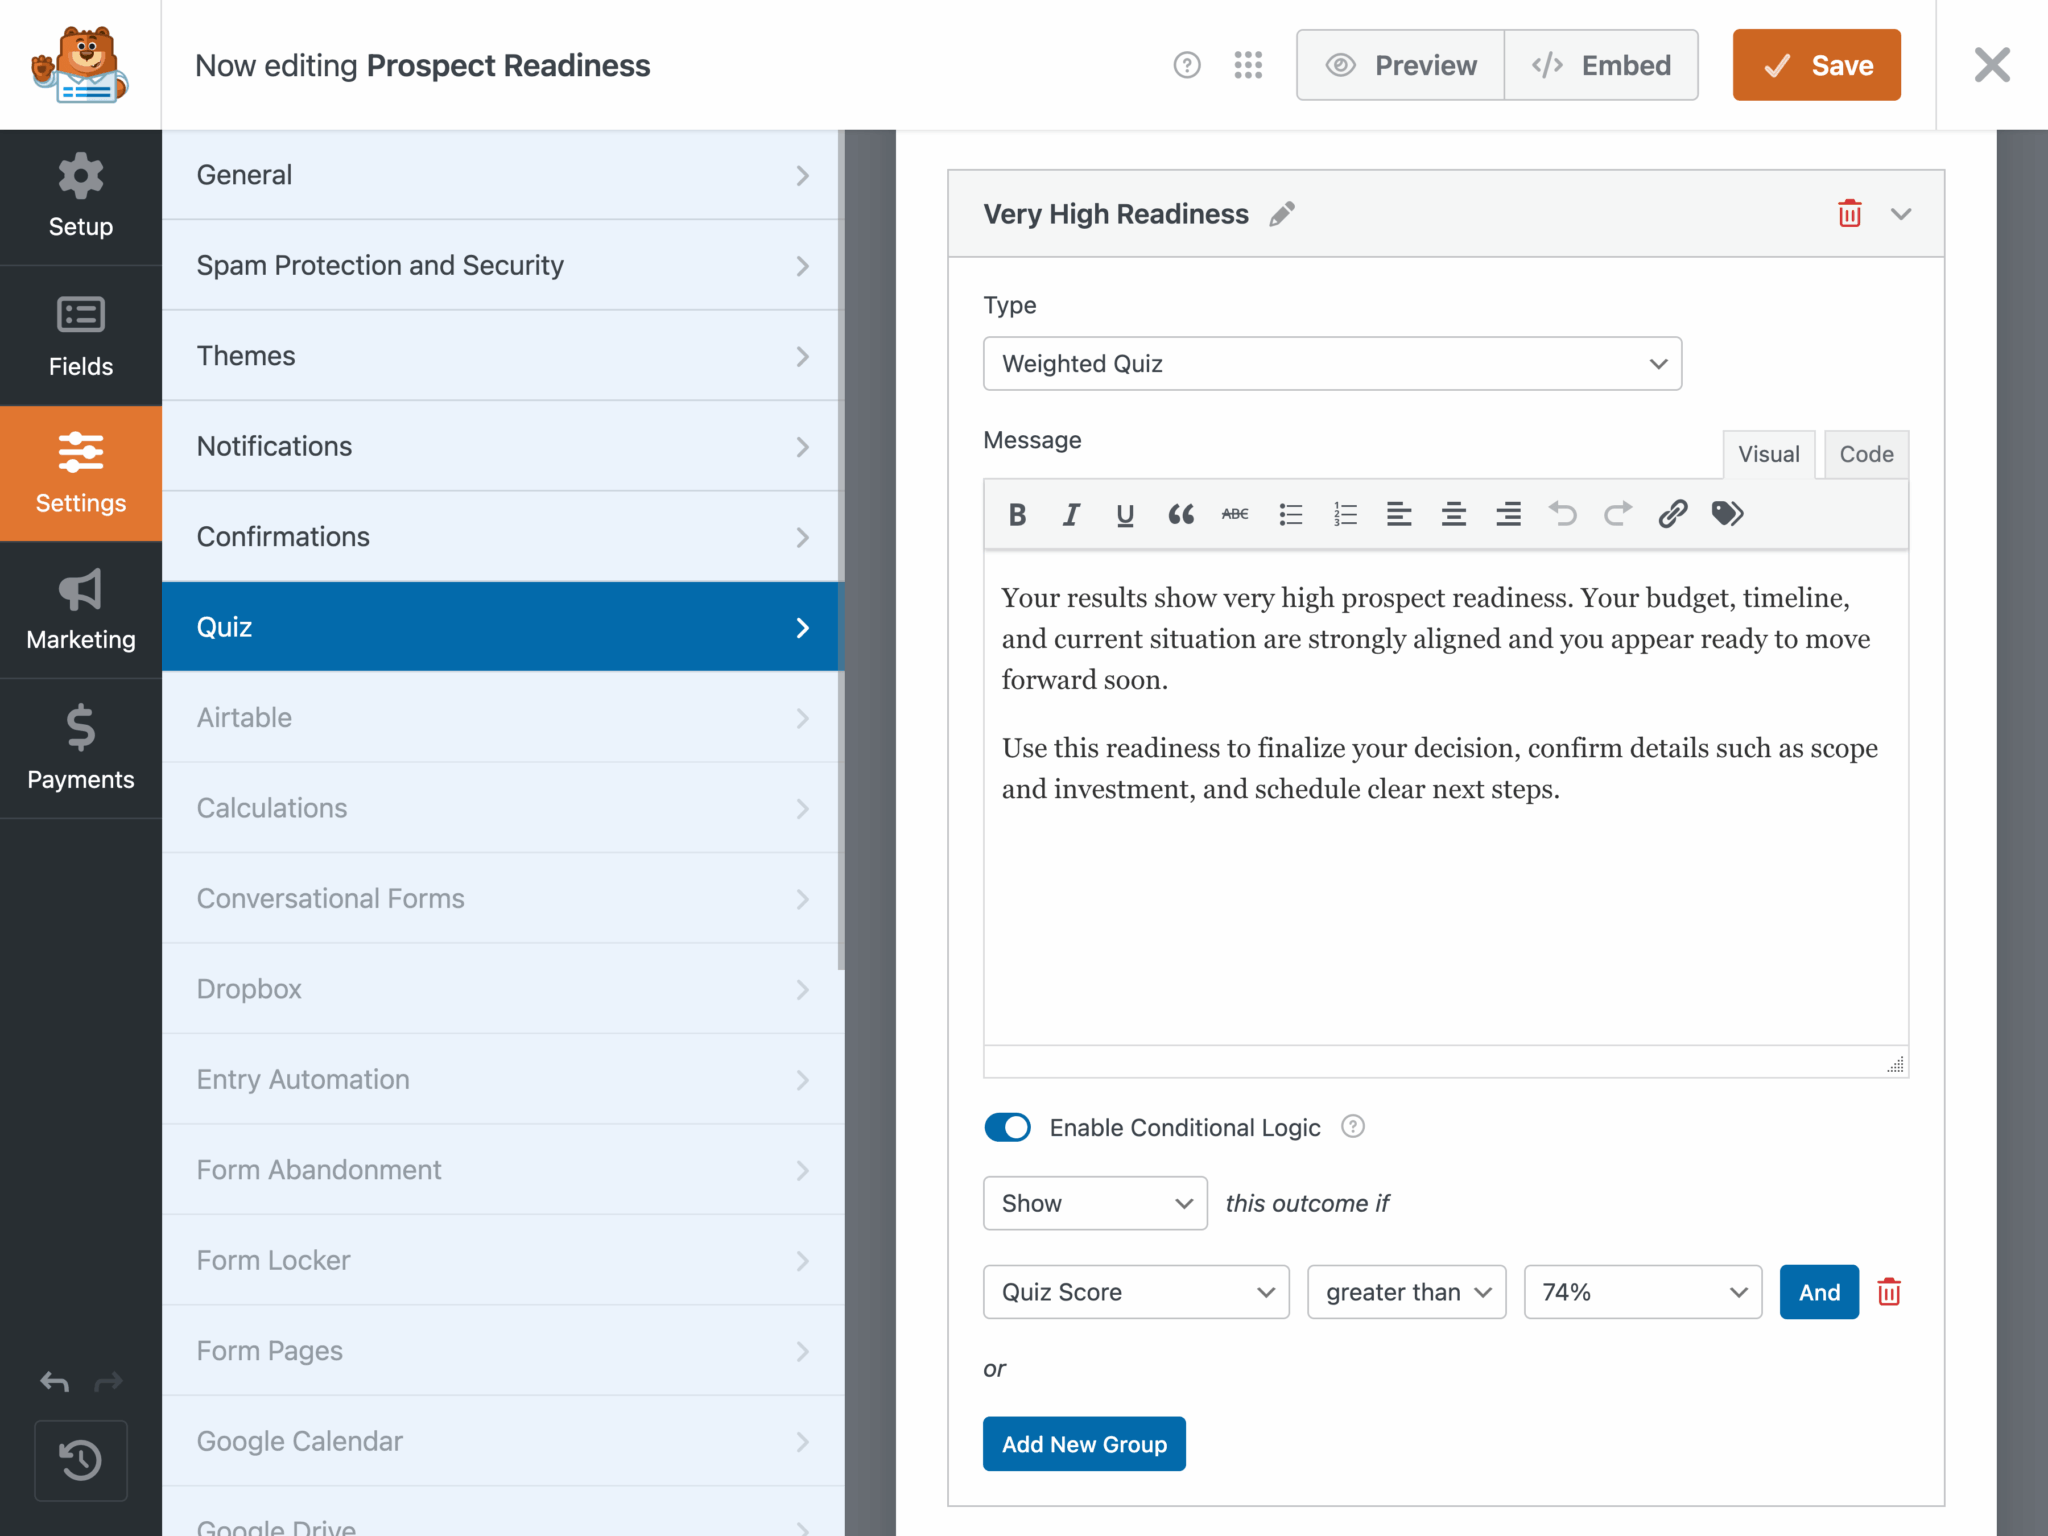Collapse the Very High Readiness panel chevron
Screen dimensions: 2048x1536
click(1901, 213)
